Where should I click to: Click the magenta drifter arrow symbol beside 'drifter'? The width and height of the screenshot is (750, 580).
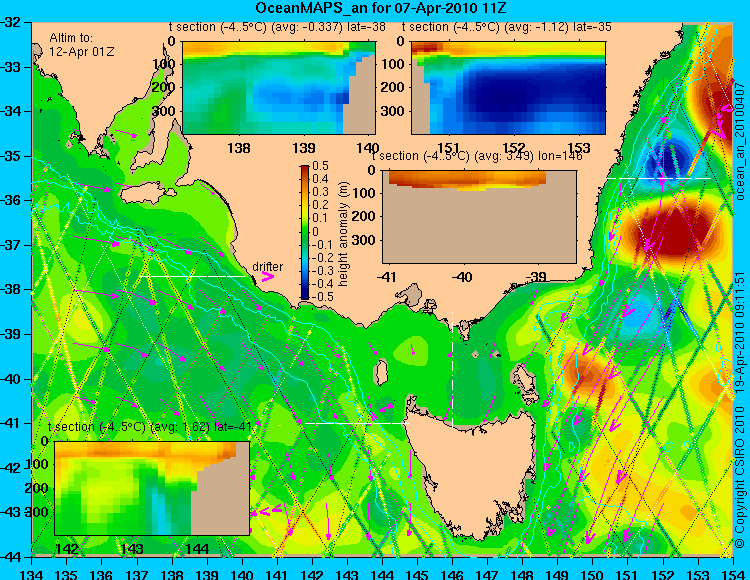[x=267, y=277]
